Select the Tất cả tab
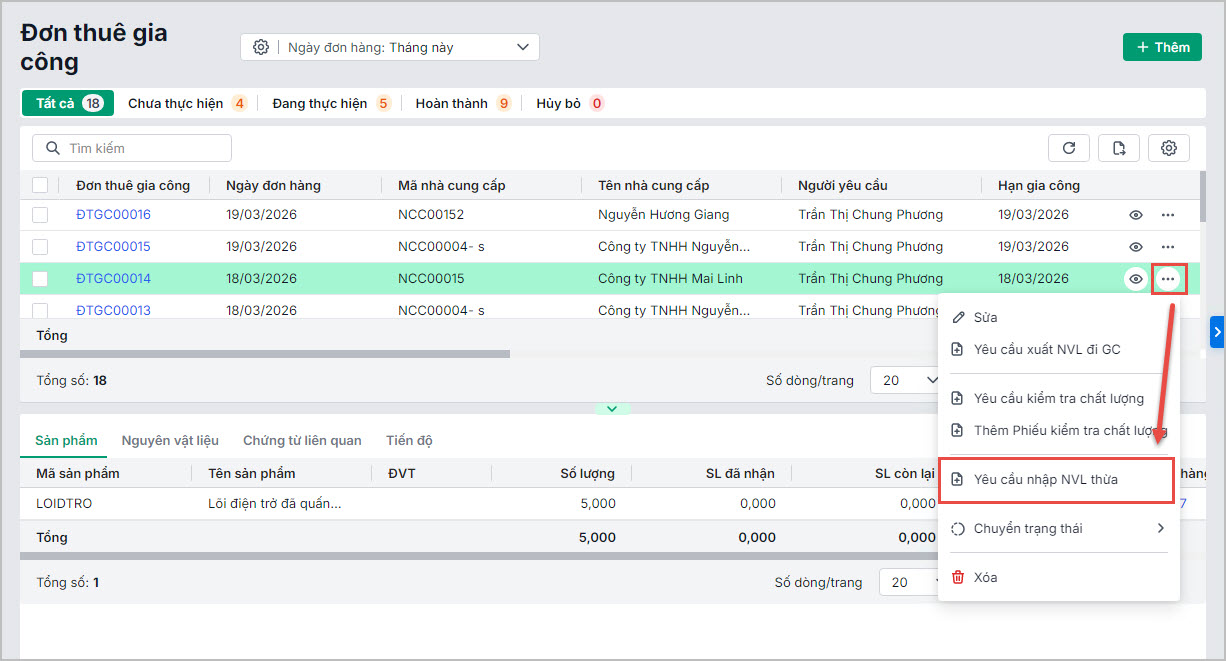Viewport: 1226px width, 661px height. (x=68, y=103)
